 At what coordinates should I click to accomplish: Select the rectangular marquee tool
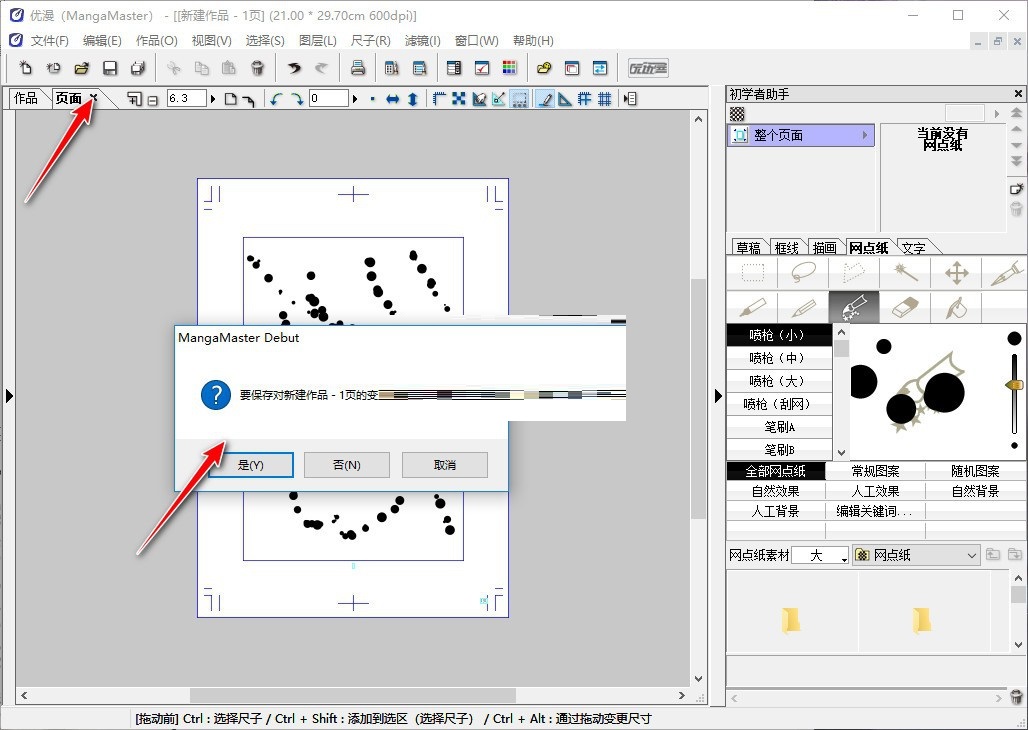[x=753, y=272]
